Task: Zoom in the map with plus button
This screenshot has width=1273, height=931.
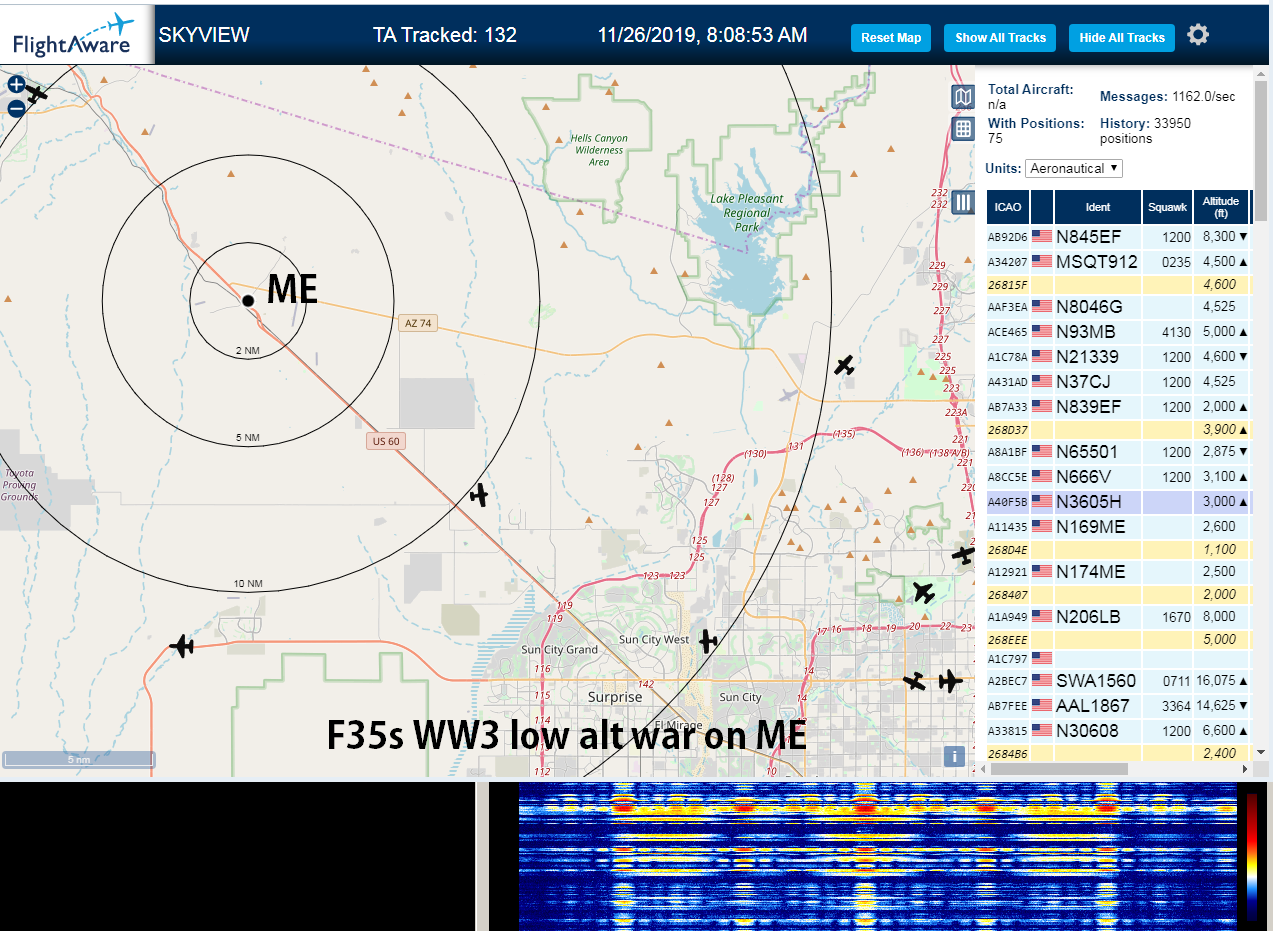Action: 16,85
